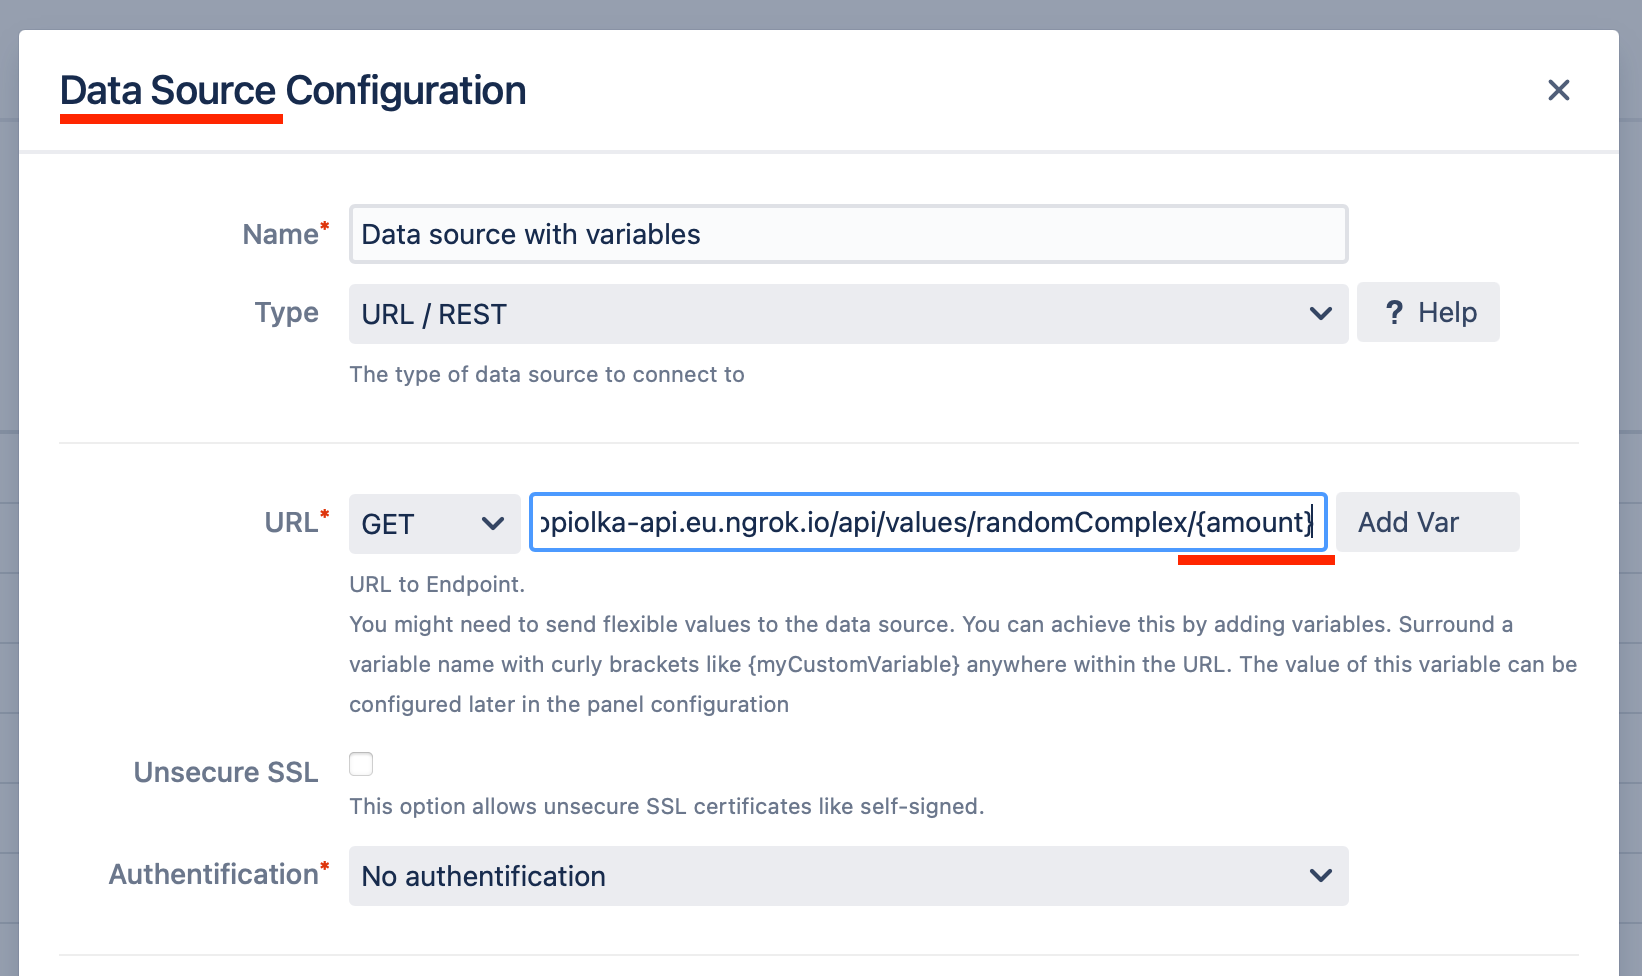Open the Authentification dropdown
This screenshot has width=1642, height=976.
point(848,876)
